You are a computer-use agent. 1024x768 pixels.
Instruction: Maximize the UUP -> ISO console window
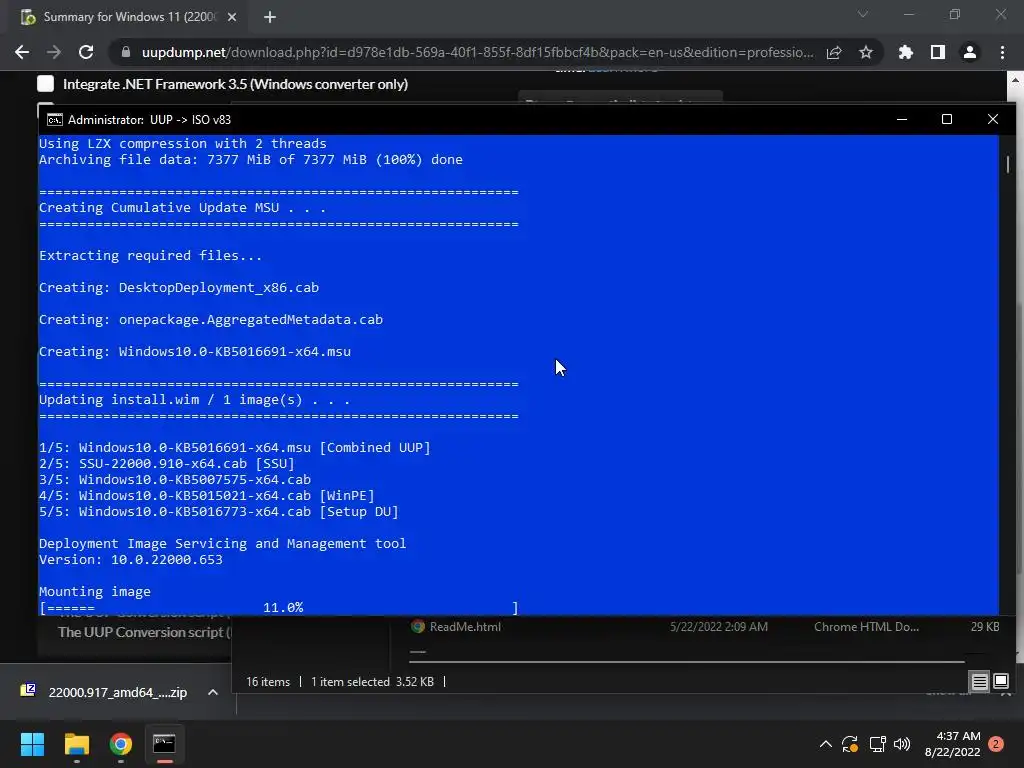coord(947,119)
